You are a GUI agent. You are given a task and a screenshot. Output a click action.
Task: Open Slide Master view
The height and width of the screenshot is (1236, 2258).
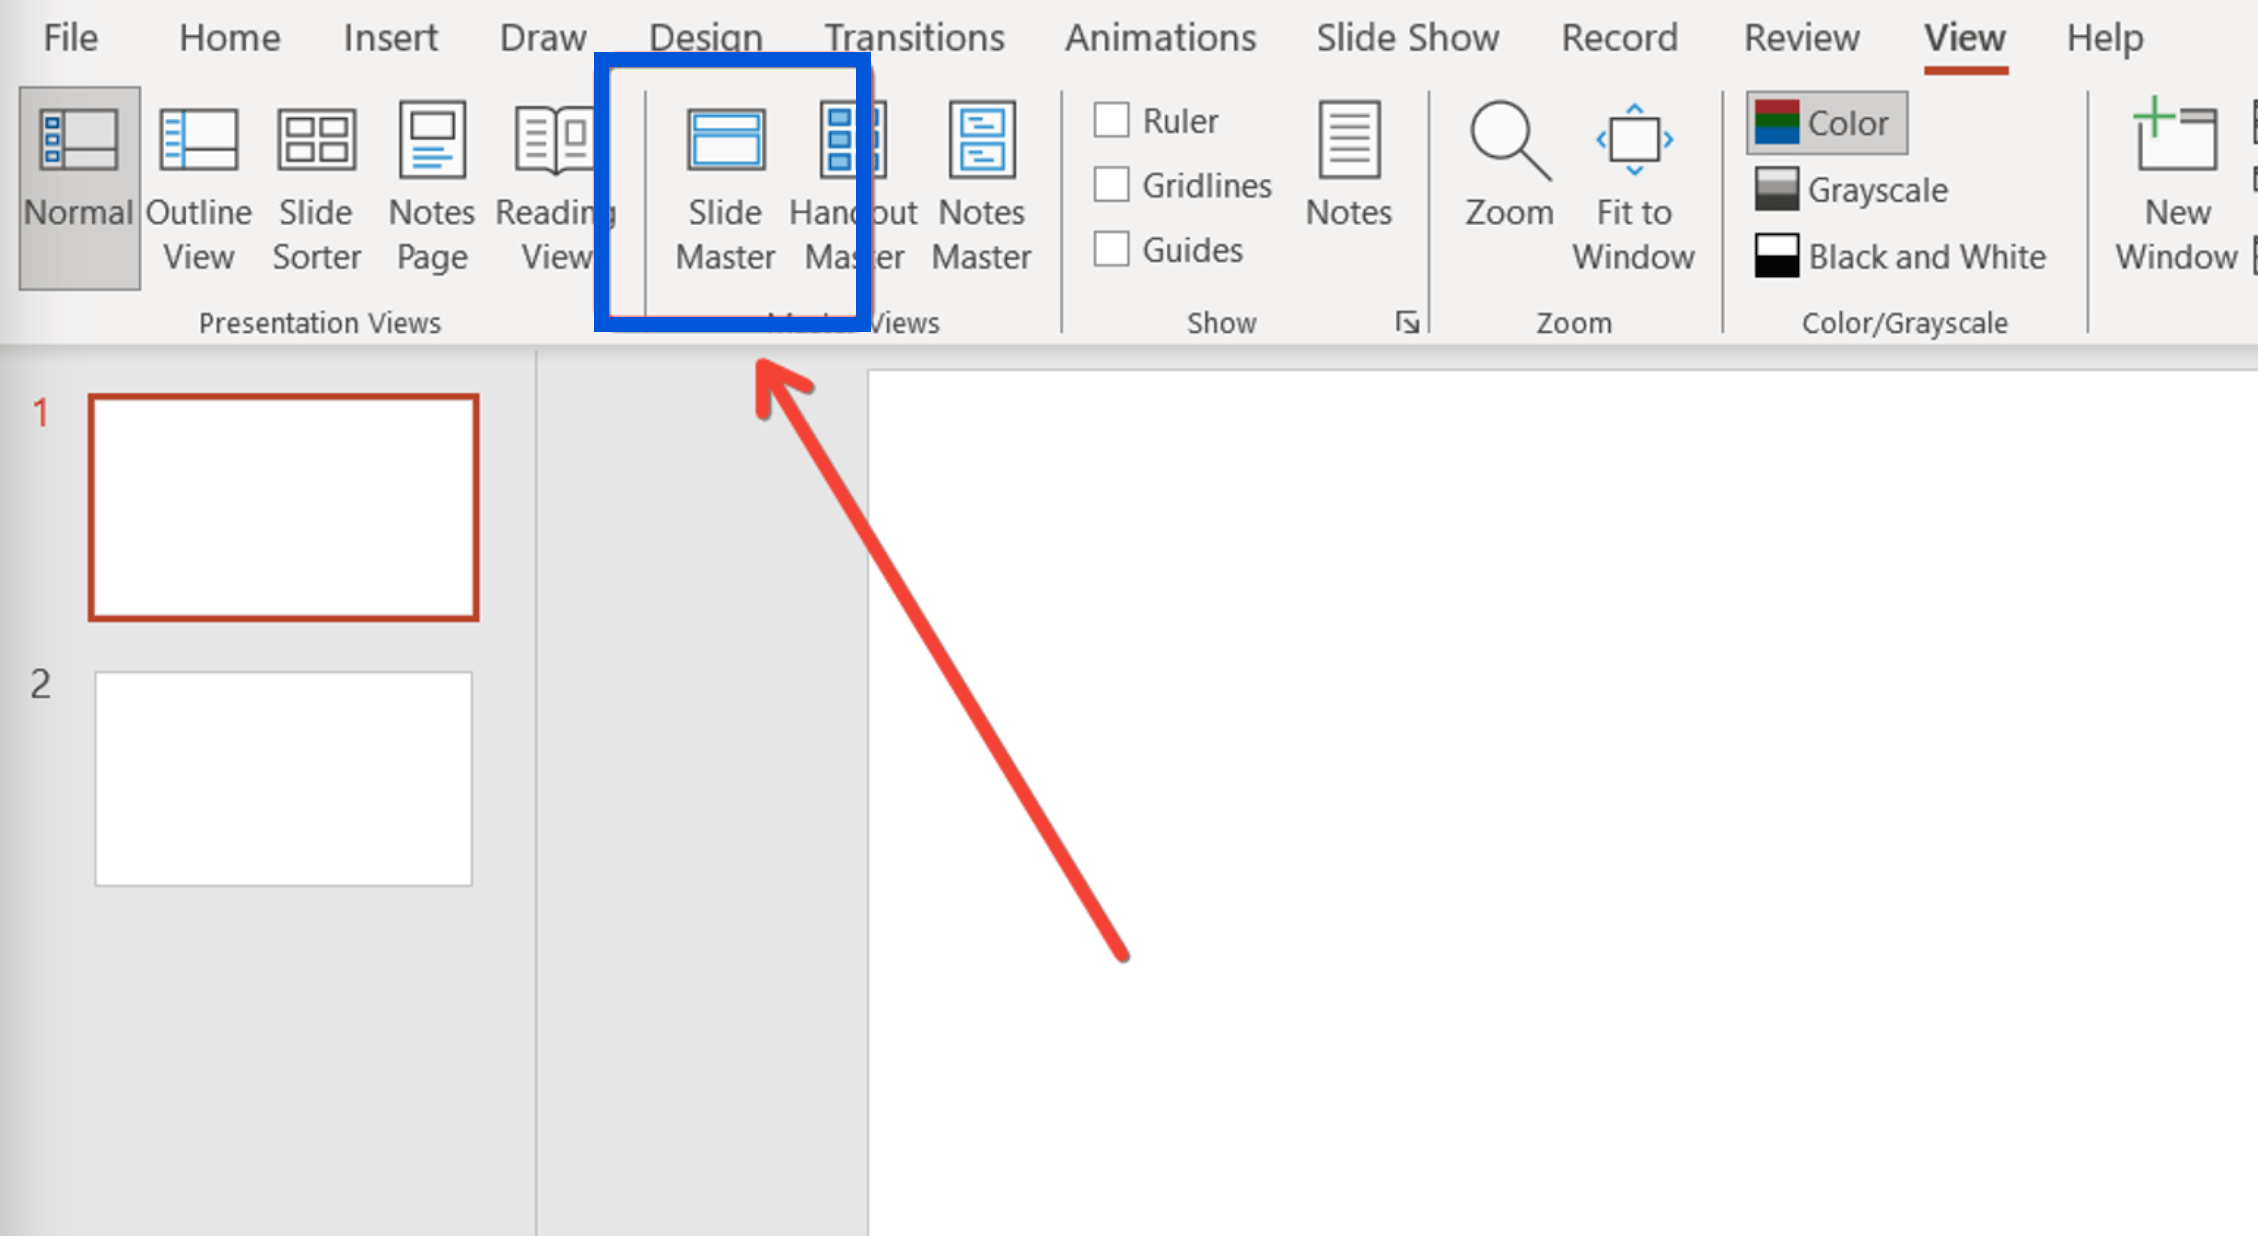click(x=725, y=188)
